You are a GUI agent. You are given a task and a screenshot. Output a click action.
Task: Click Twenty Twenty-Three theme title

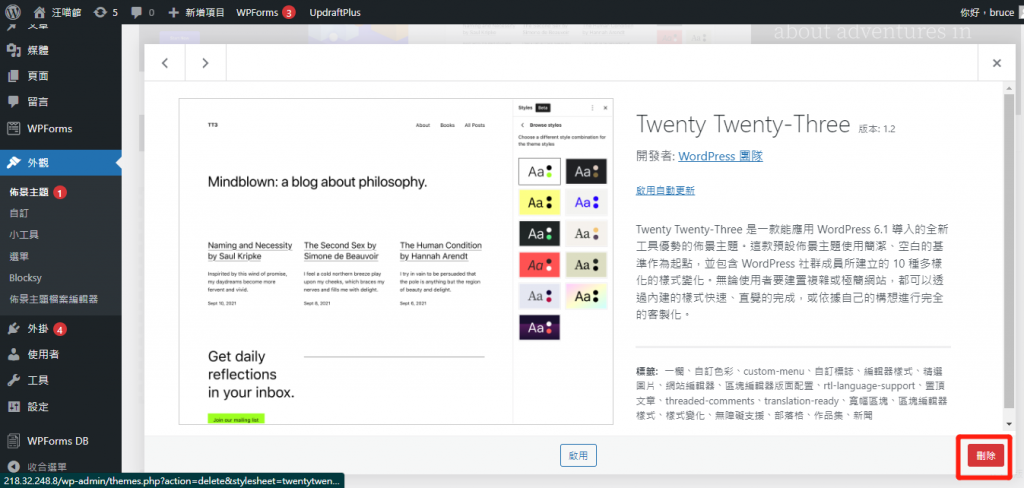coord(743,124)
